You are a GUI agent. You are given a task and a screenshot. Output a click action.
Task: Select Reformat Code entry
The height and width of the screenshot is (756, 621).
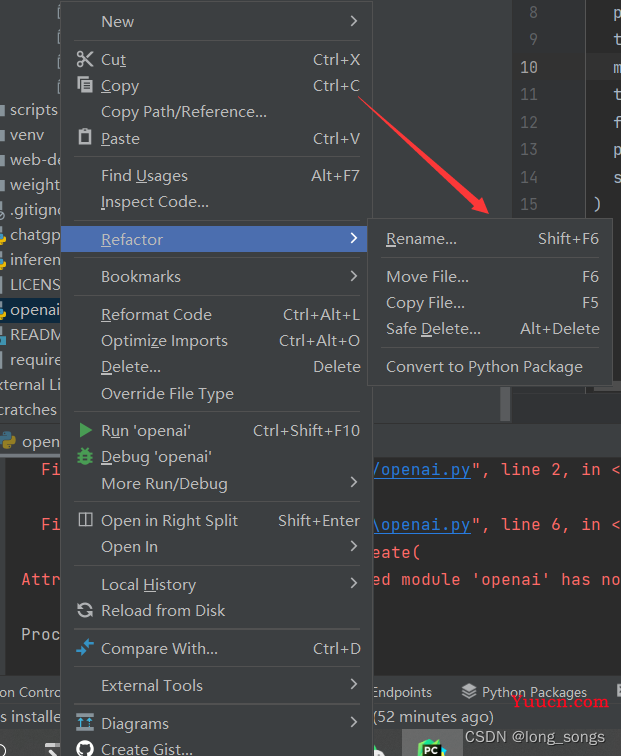pos(217,315)
